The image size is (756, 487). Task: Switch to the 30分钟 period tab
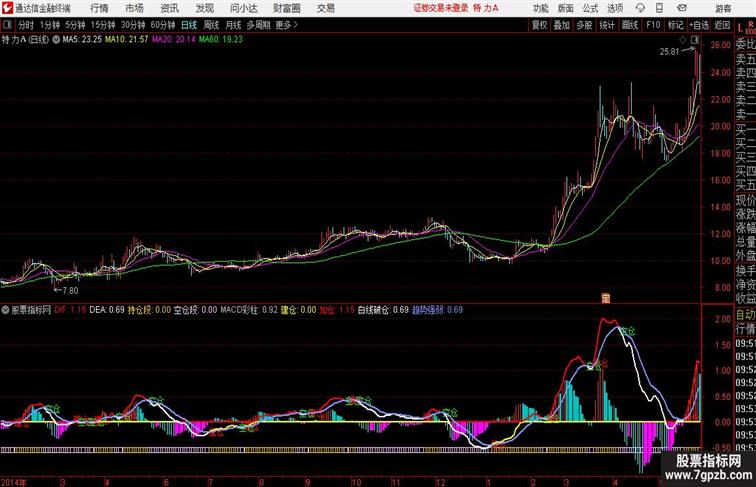coord(133,25)
